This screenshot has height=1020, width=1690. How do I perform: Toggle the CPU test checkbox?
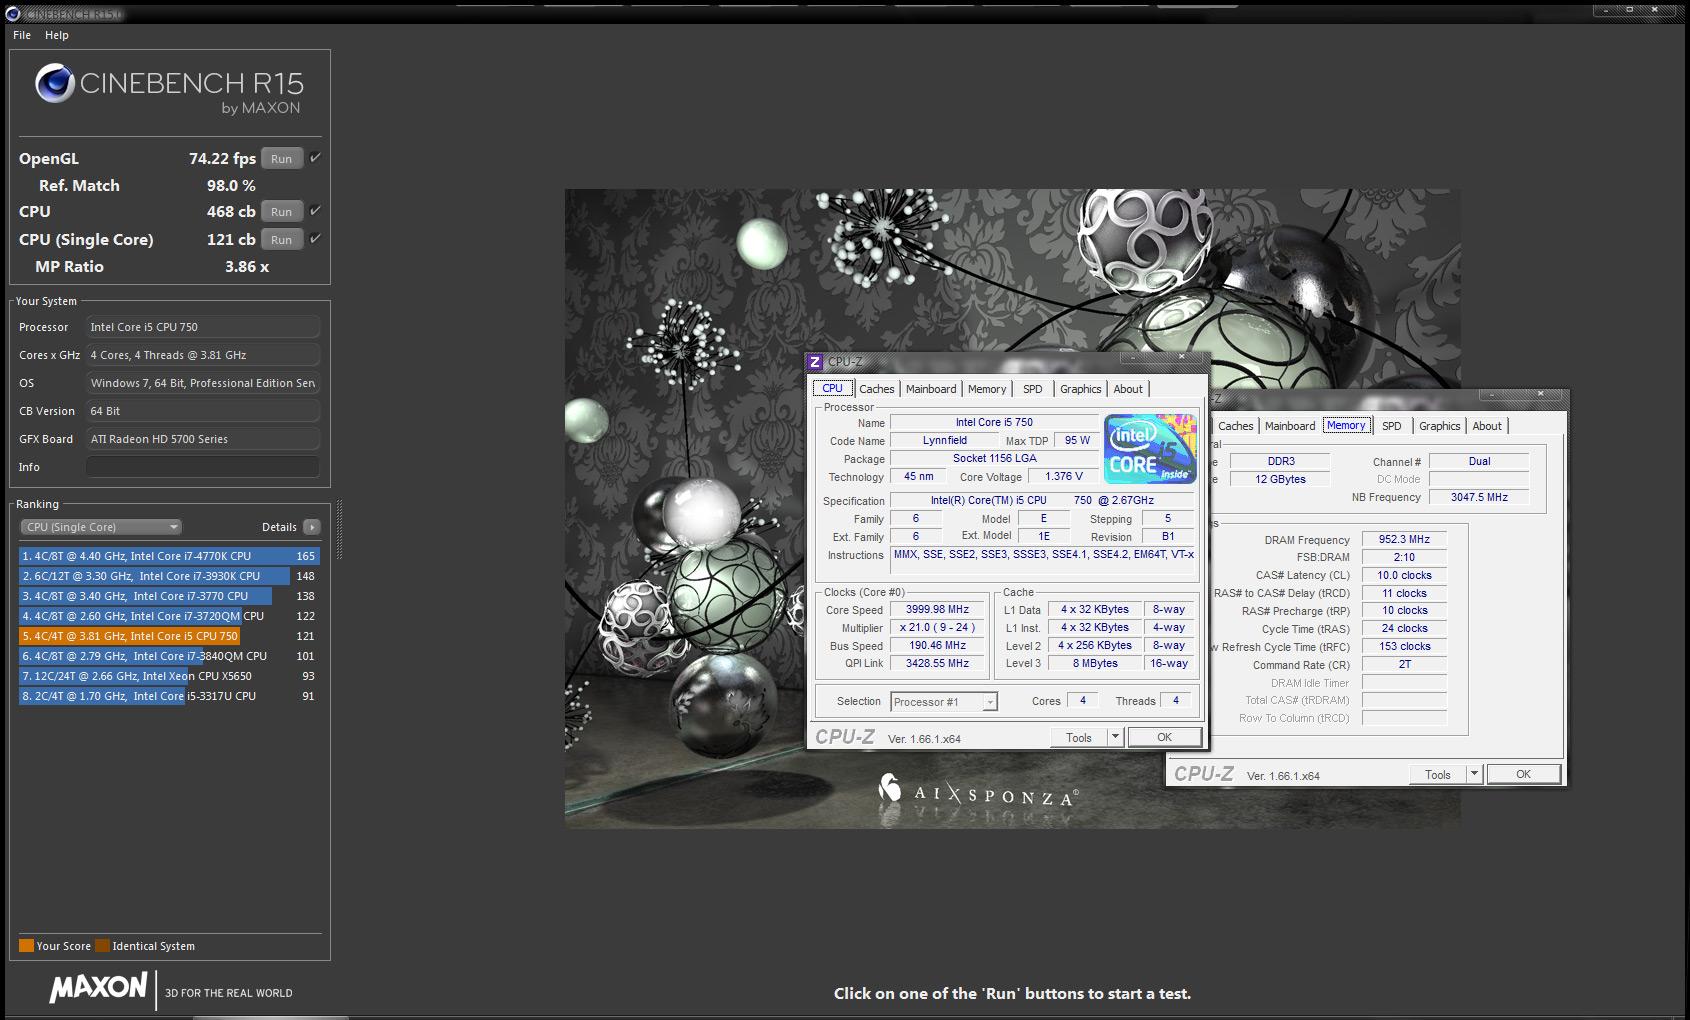(x=315, y=210)
